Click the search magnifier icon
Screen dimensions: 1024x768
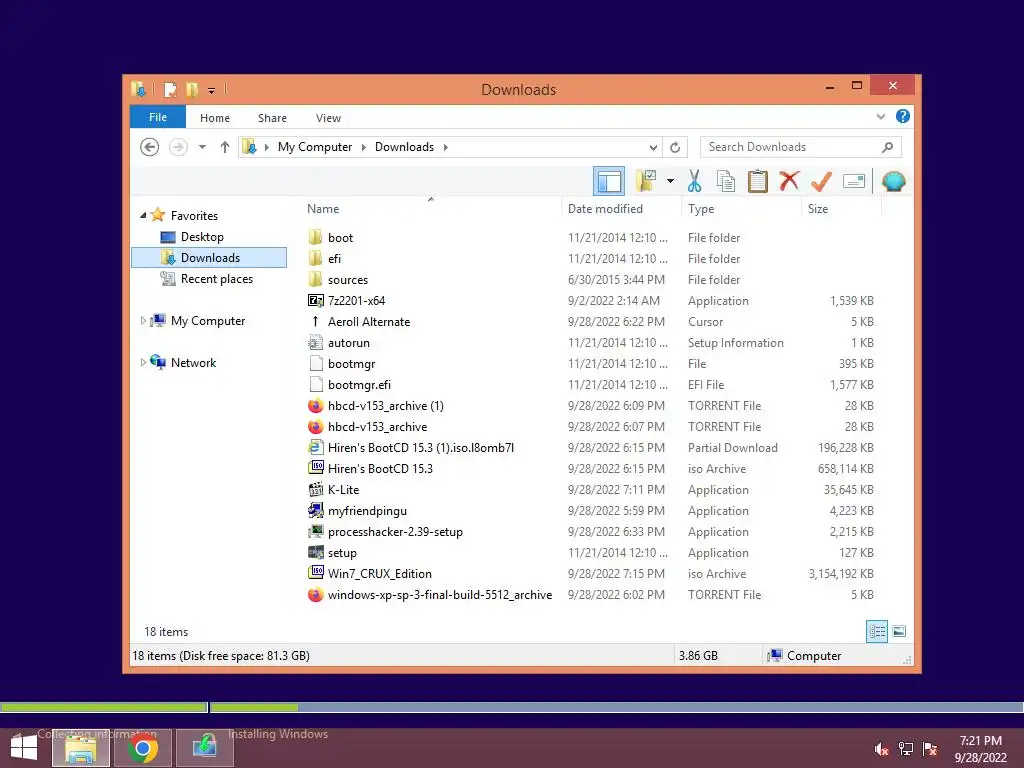coord(887,147)
